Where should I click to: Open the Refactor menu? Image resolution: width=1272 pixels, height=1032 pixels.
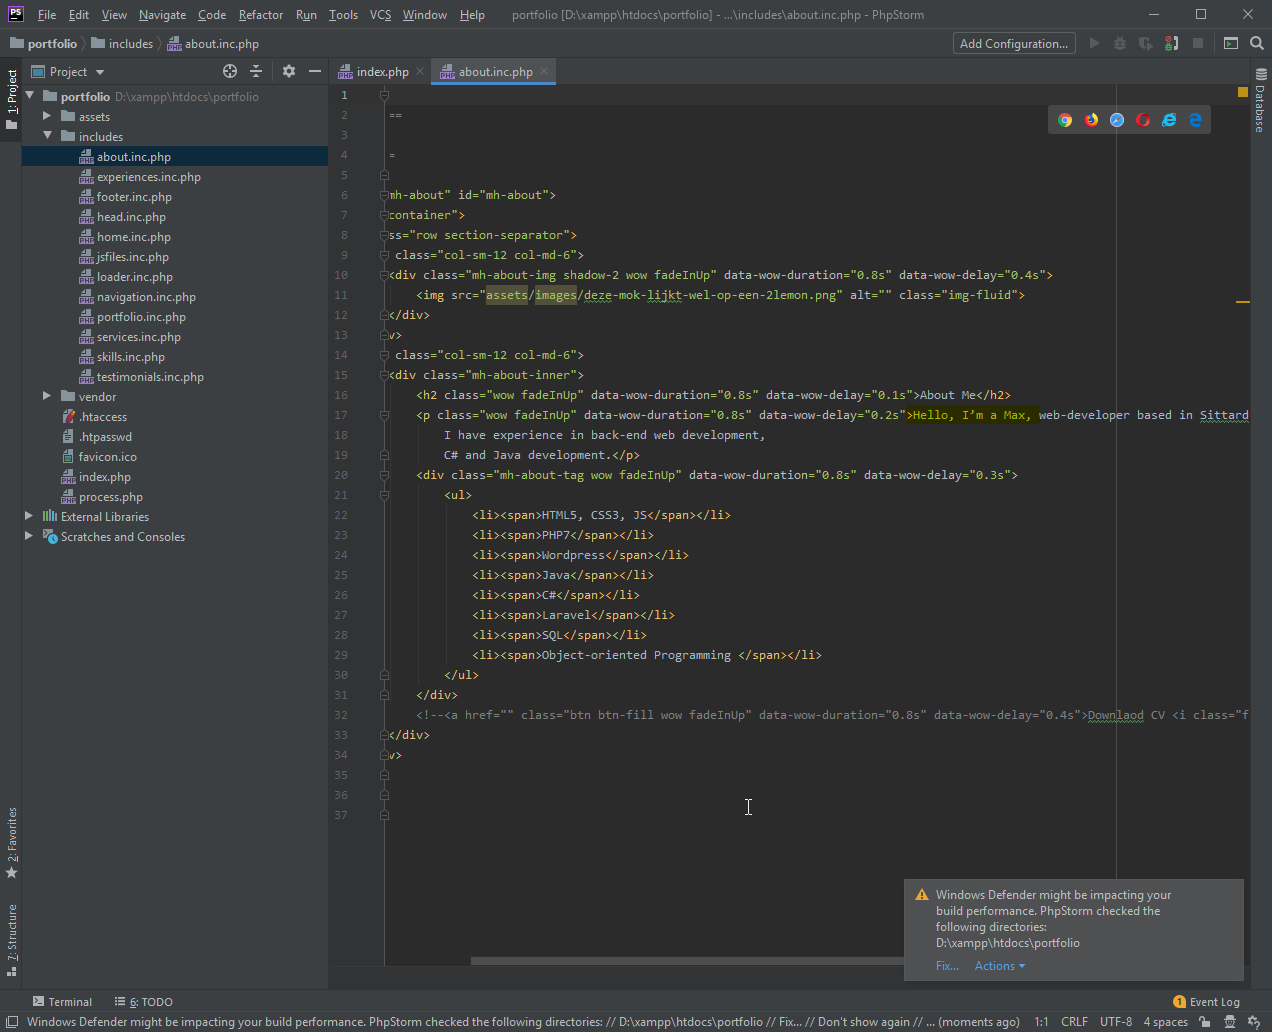(x=260, y=15)
